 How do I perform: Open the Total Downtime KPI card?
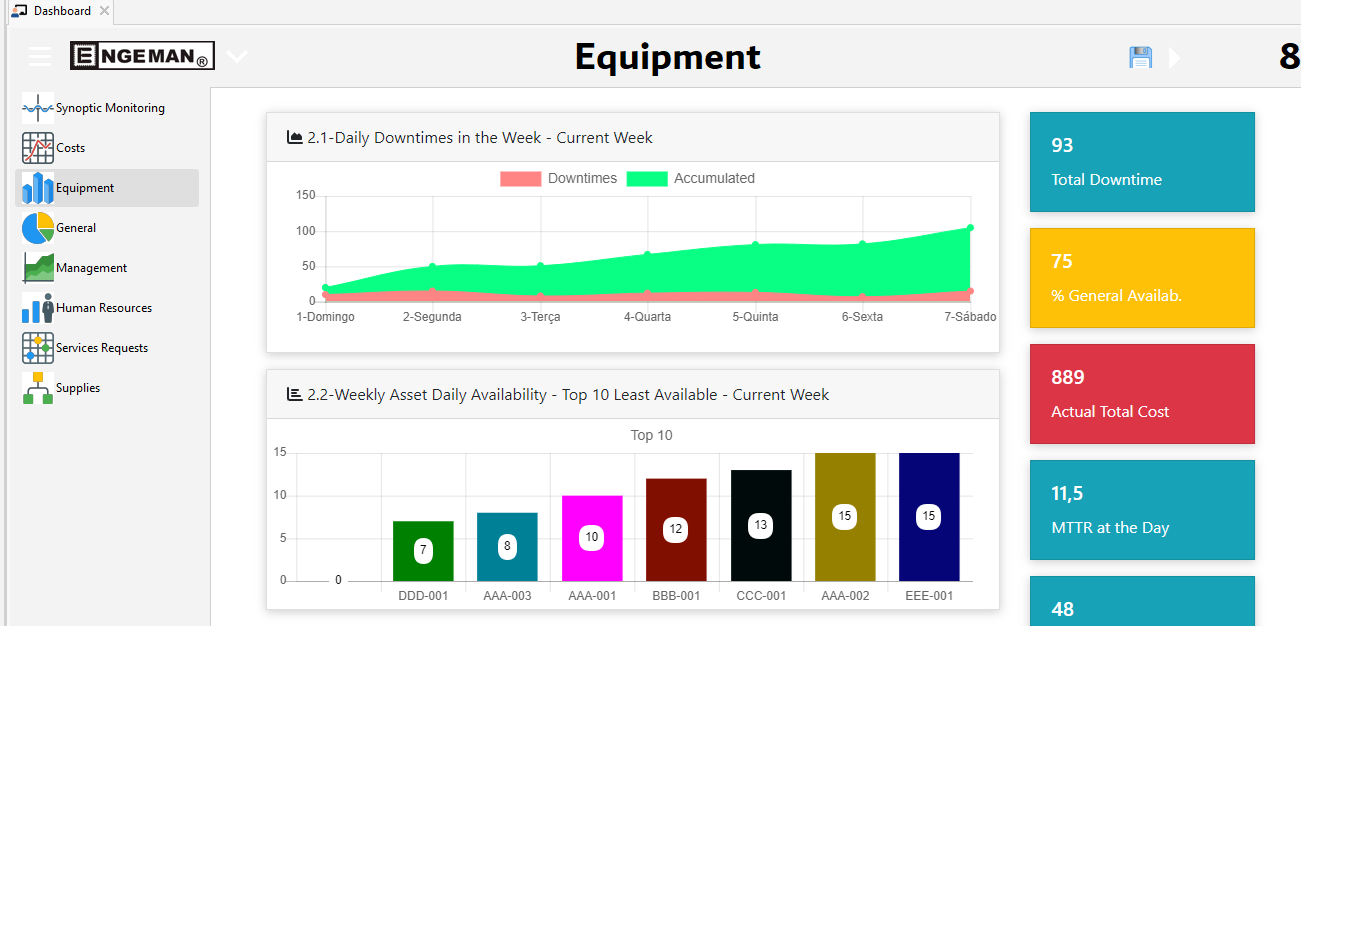pyautogui.click(x=1142, y=162)
